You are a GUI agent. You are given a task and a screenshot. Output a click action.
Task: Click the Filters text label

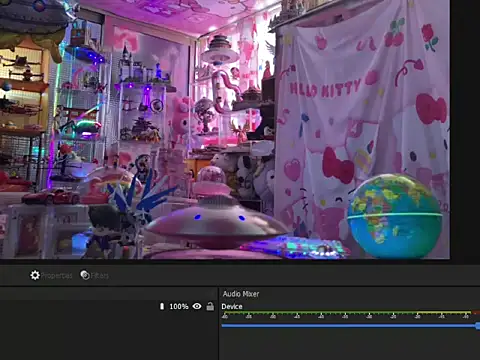click(100, 276)
